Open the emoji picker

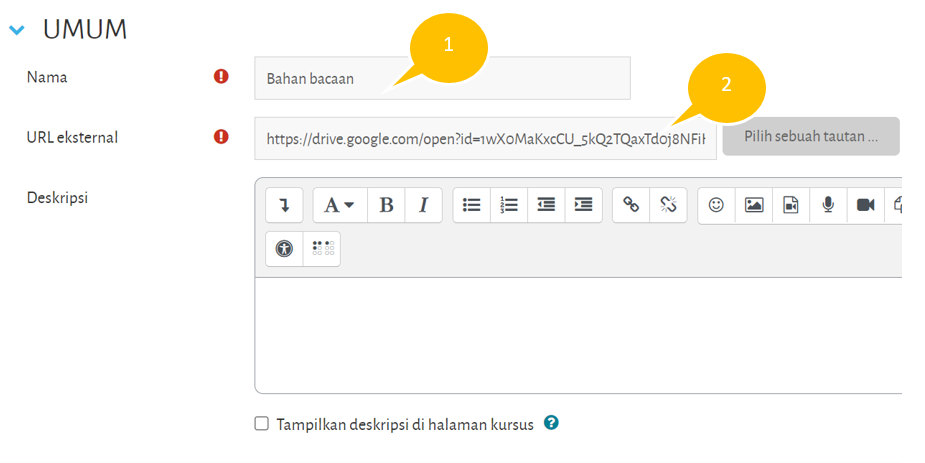(716, 205)
